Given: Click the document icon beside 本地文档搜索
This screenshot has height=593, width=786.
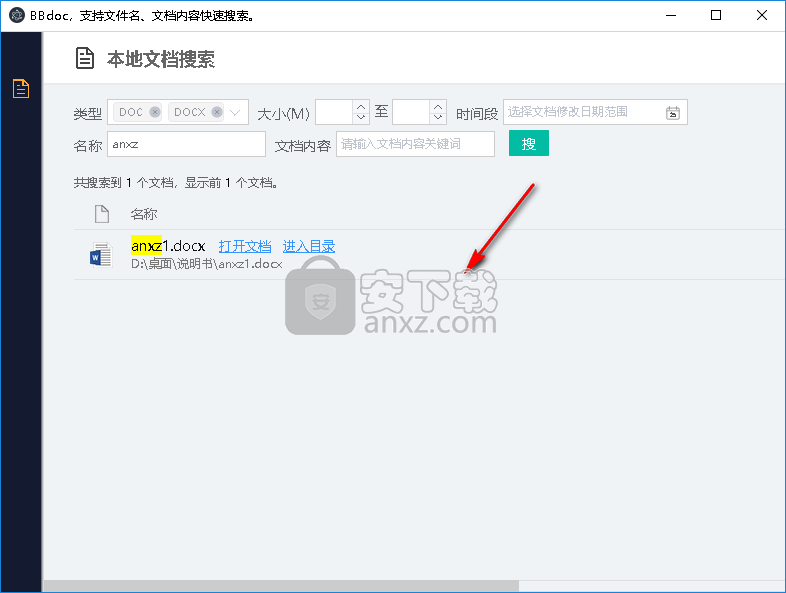Looking at the screenshot, I should [85, 58].
